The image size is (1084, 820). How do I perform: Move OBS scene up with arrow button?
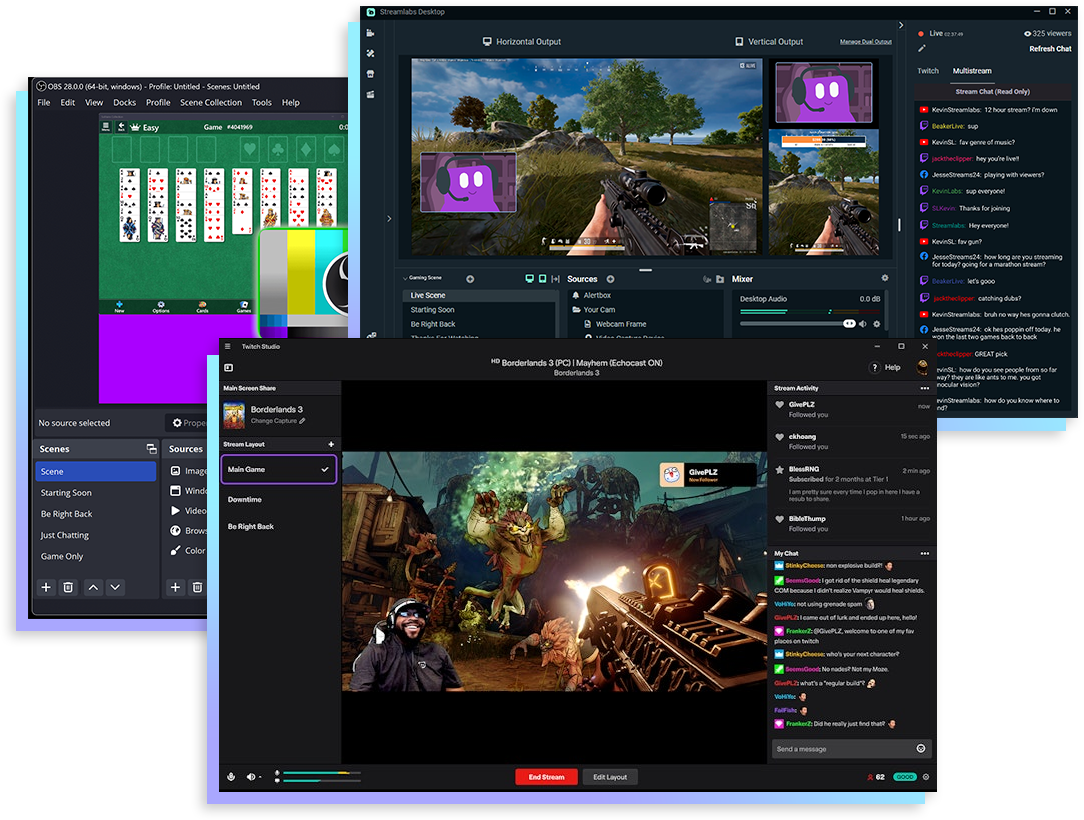(93, 587)
